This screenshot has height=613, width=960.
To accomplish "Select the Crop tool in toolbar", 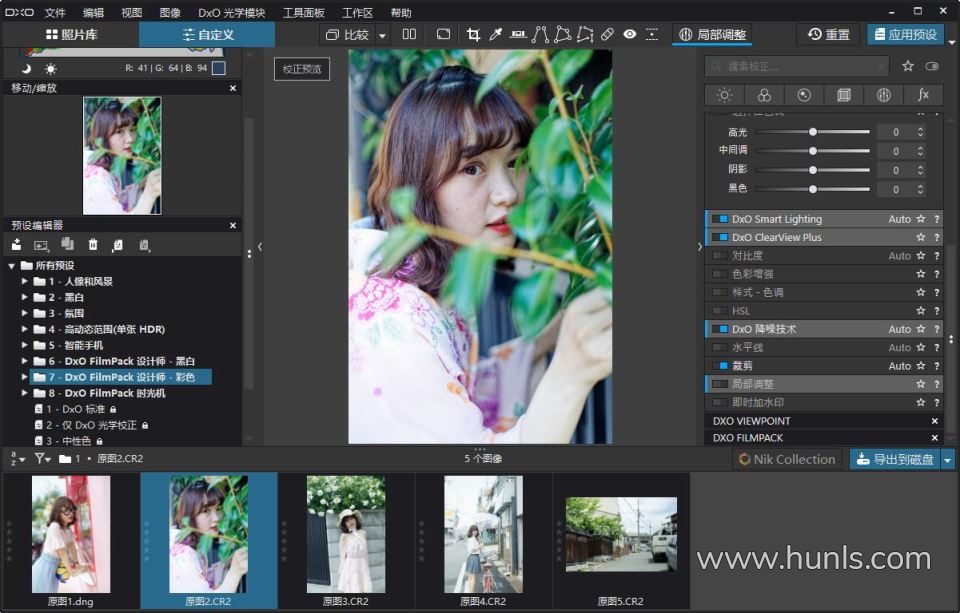I will [473, 35].
